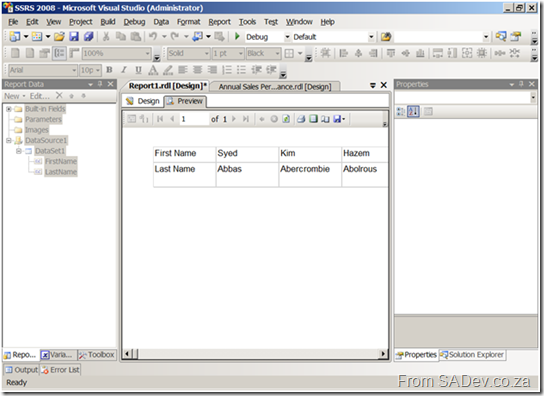
Task: Switch to the Design tab
Action: coord(143,101)
